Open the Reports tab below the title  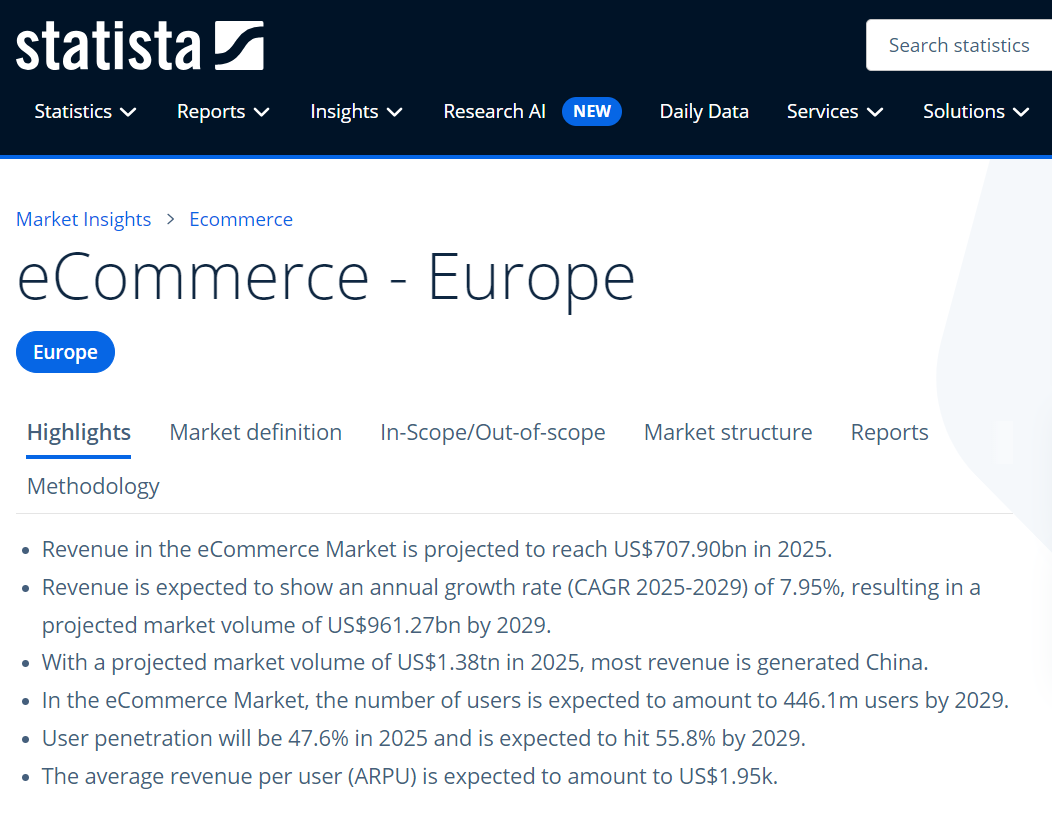[x=890, y=433]
